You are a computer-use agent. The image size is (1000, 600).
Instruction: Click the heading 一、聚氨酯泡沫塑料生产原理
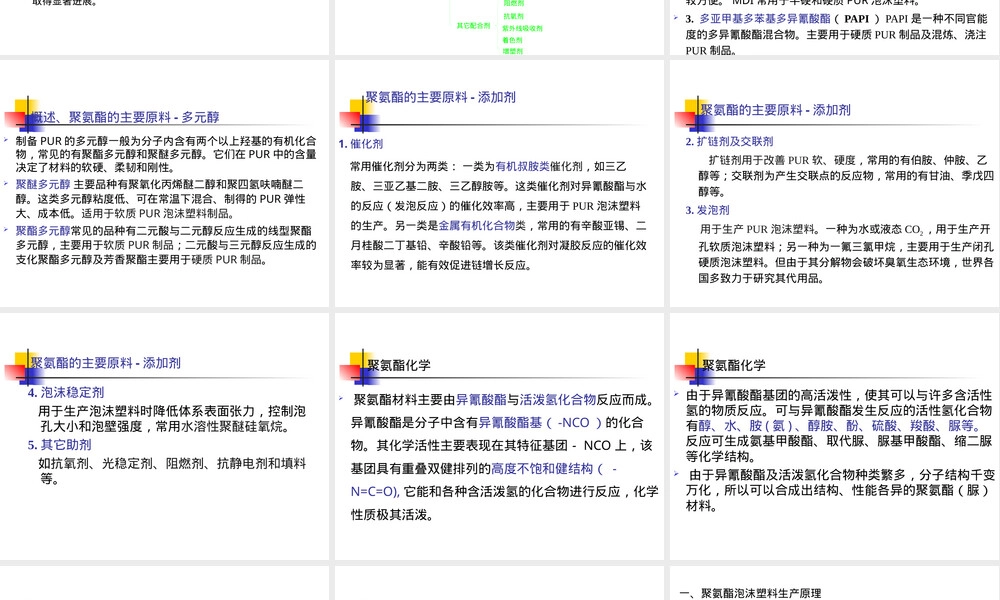coord(751,594)
